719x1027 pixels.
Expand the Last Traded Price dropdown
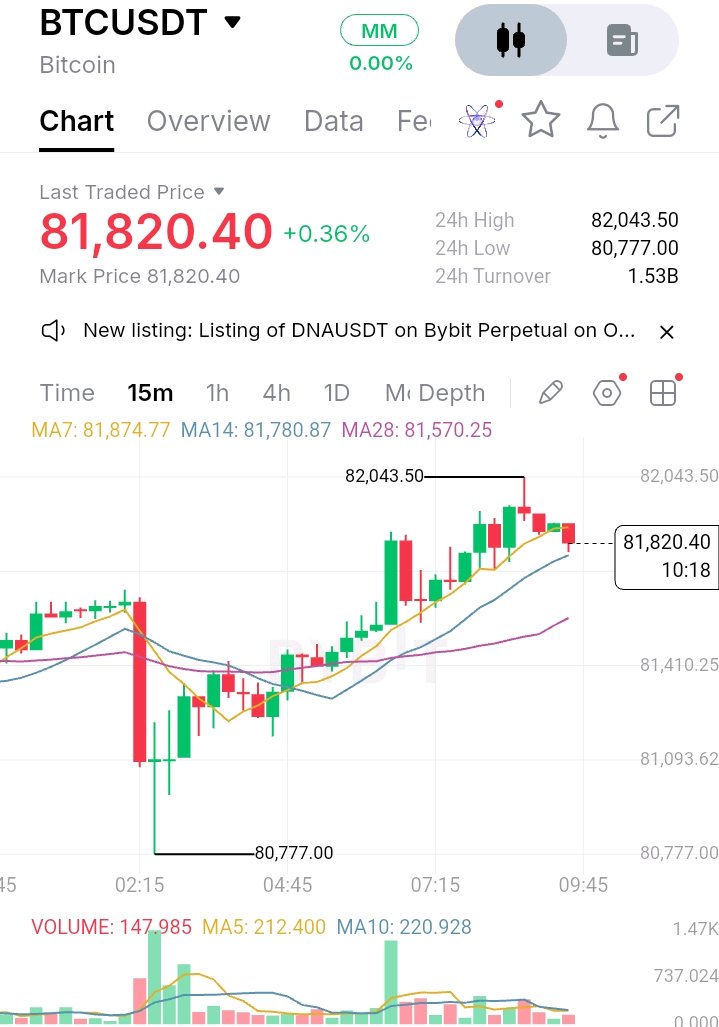(219, 192)
